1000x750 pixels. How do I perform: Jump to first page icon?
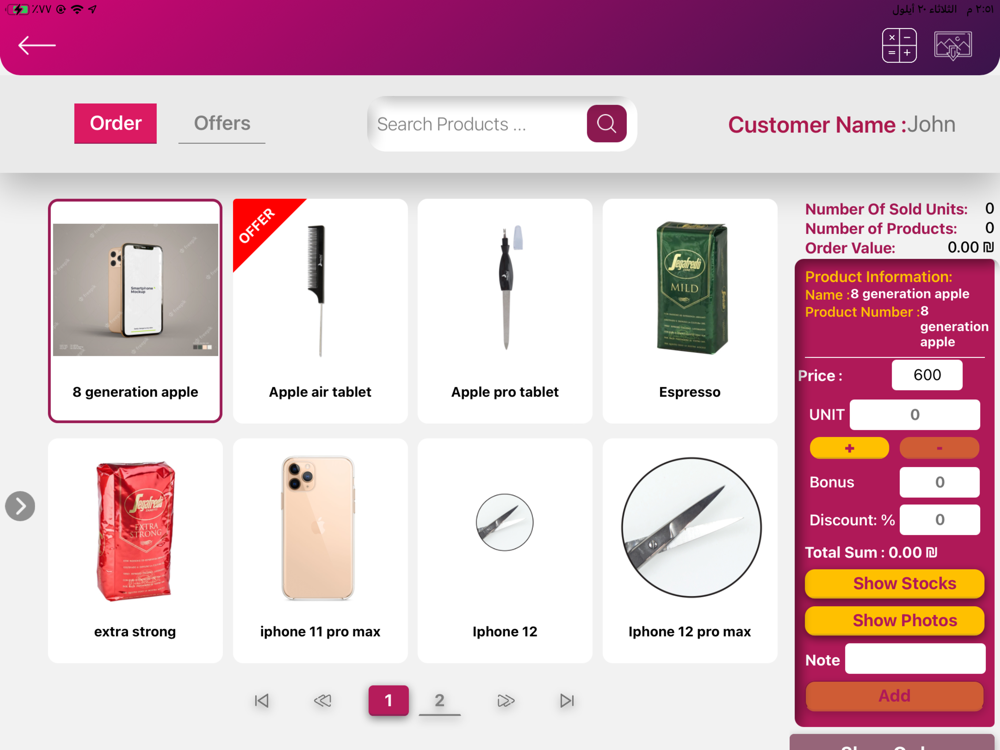click(x=261, y=701)
